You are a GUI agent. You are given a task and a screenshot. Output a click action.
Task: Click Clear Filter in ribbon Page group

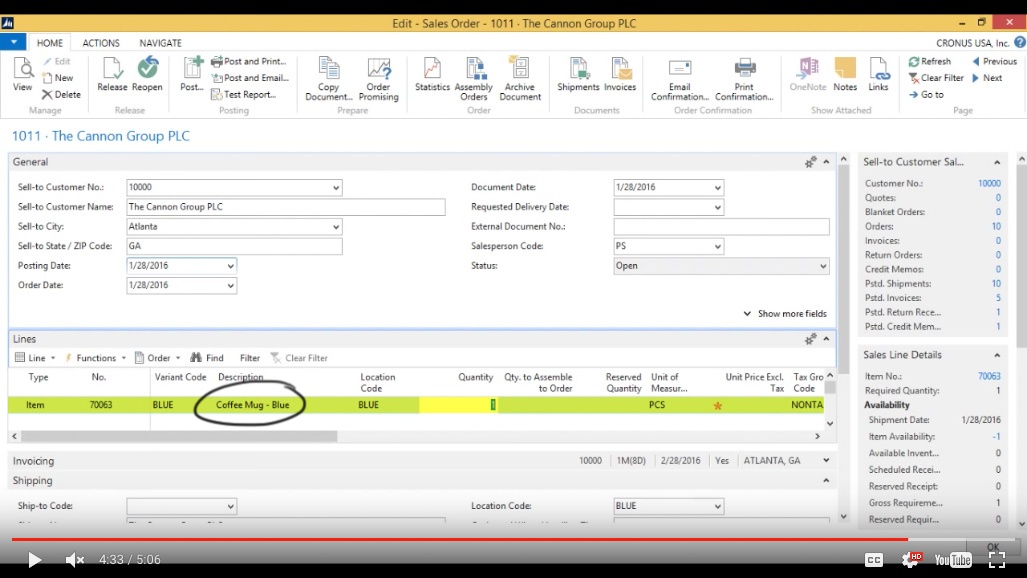[936, 78]
